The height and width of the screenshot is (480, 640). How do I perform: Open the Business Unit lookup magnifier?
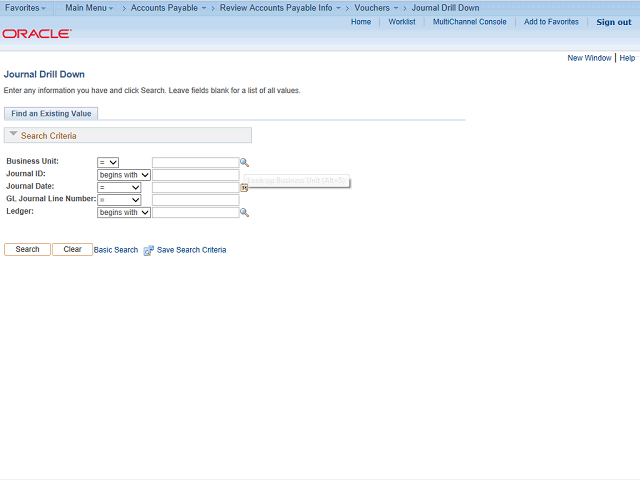click(244, 162)
